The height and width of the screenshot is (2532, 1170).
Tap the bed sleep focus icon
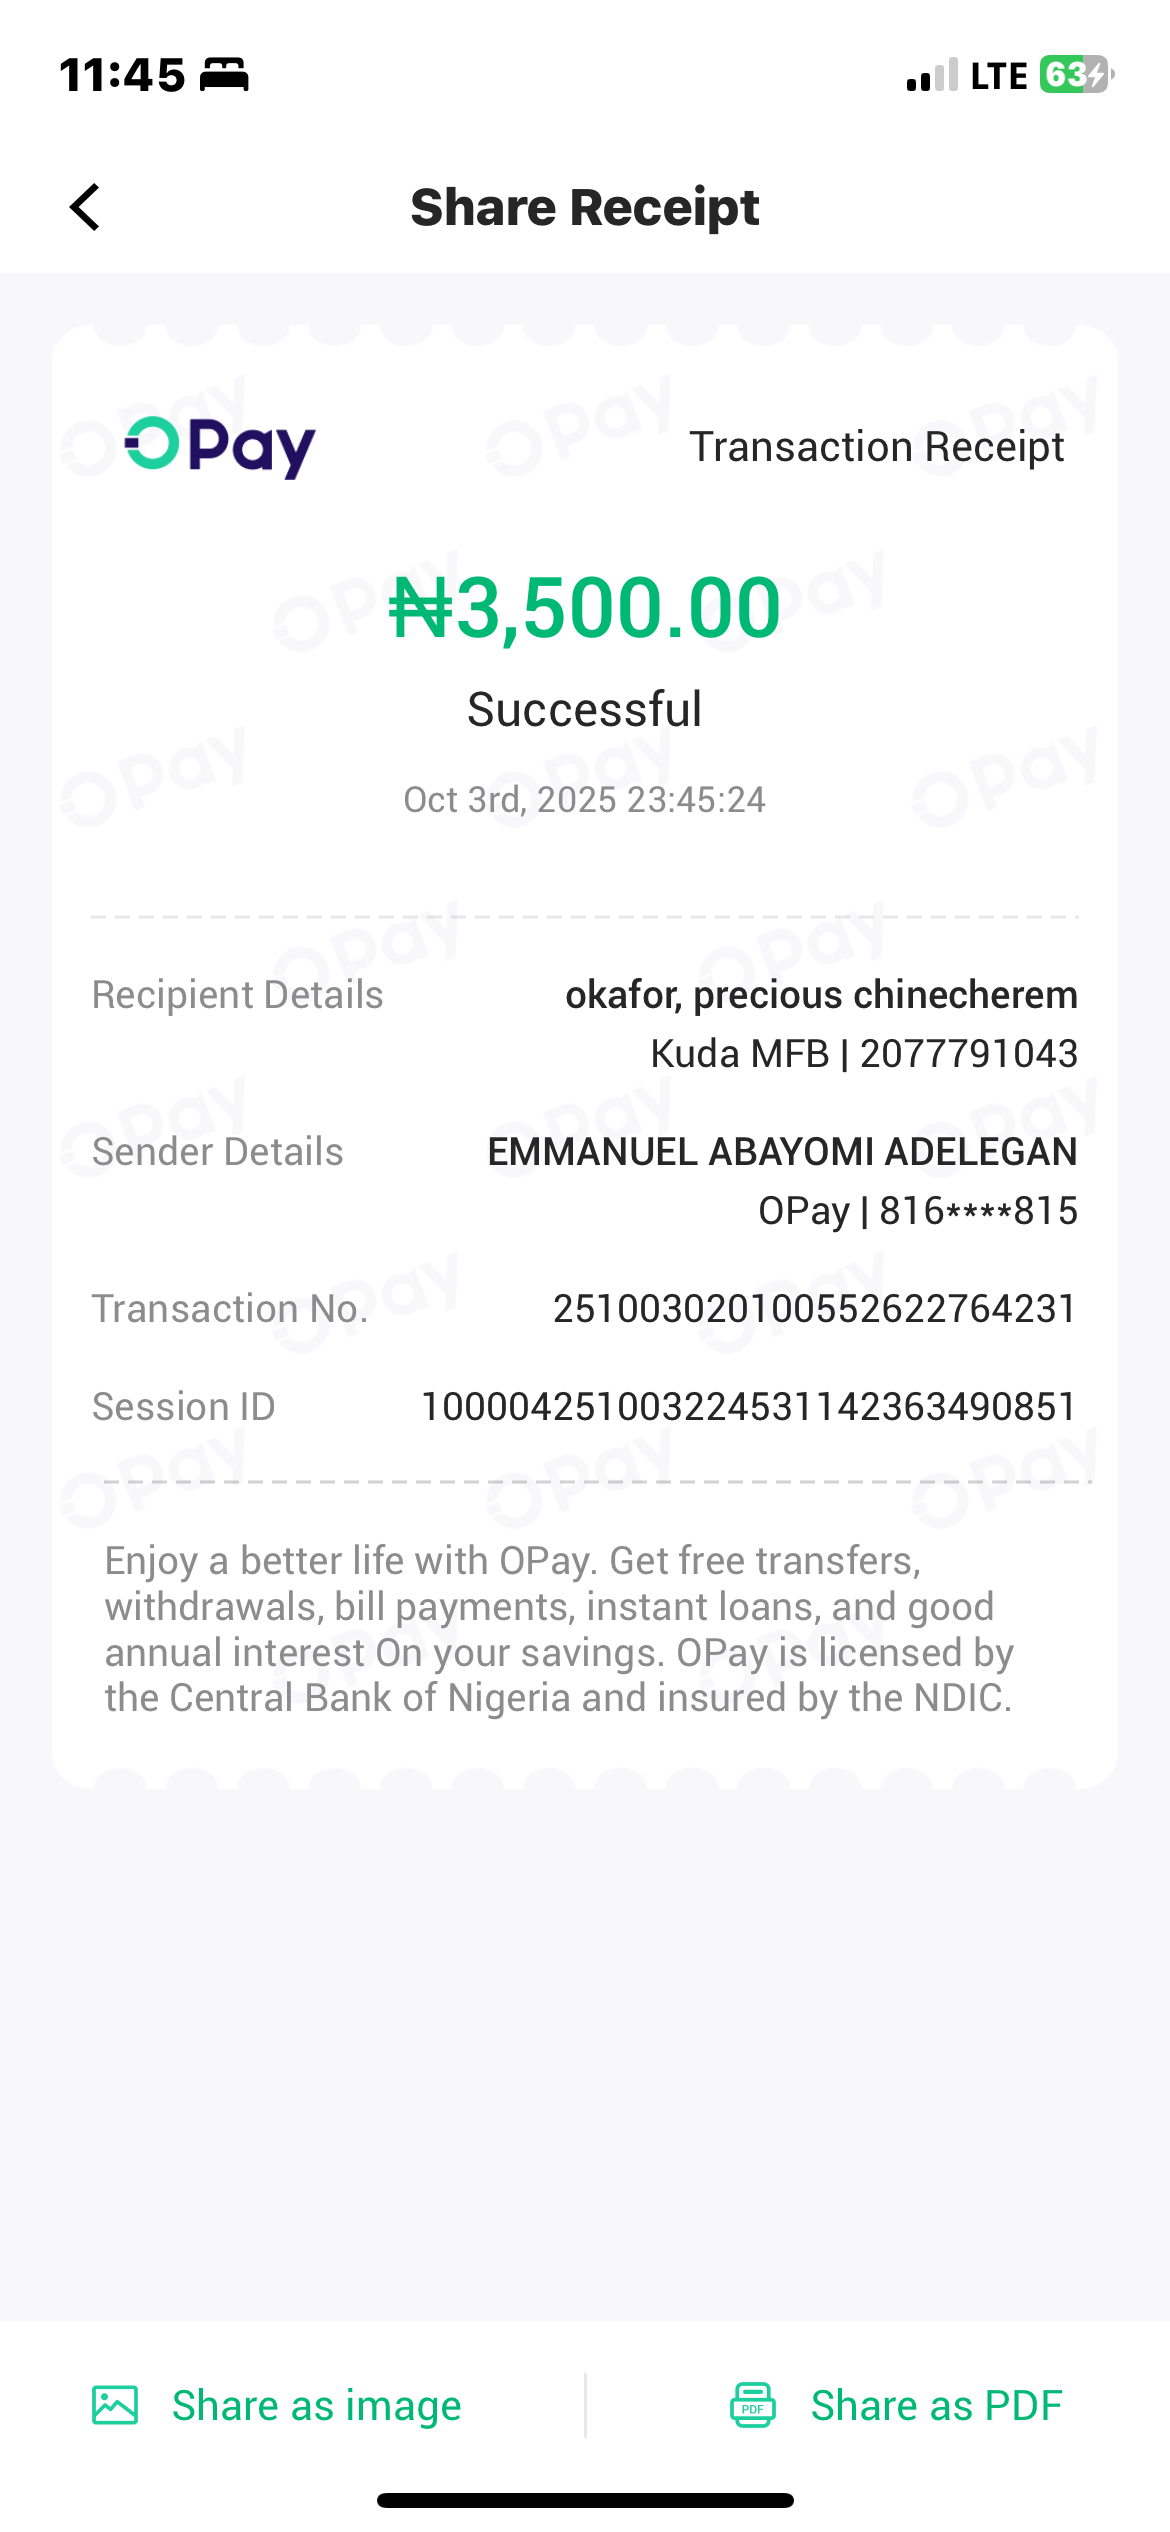224,75
